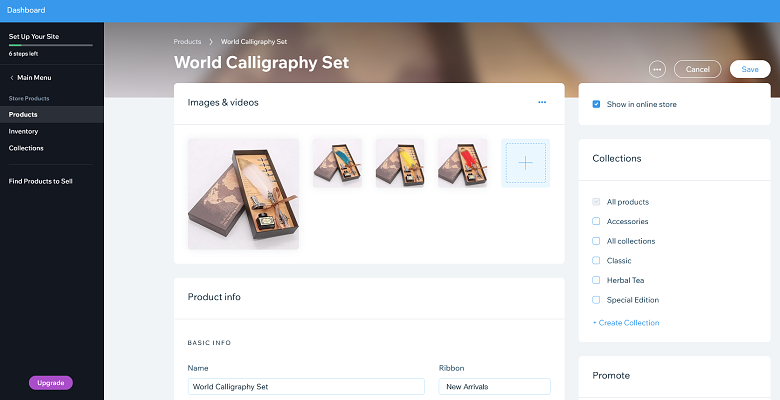The height and width of the screenshot is (400, 780).
Task: Enable the Special Edition collection checkbox
Action: coord(596,300)
